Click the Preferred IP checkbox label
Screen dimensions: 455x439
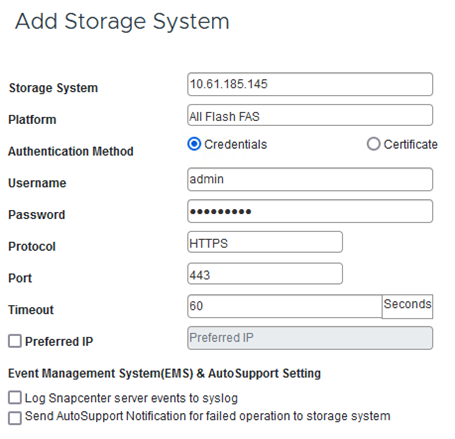[59, 341]
